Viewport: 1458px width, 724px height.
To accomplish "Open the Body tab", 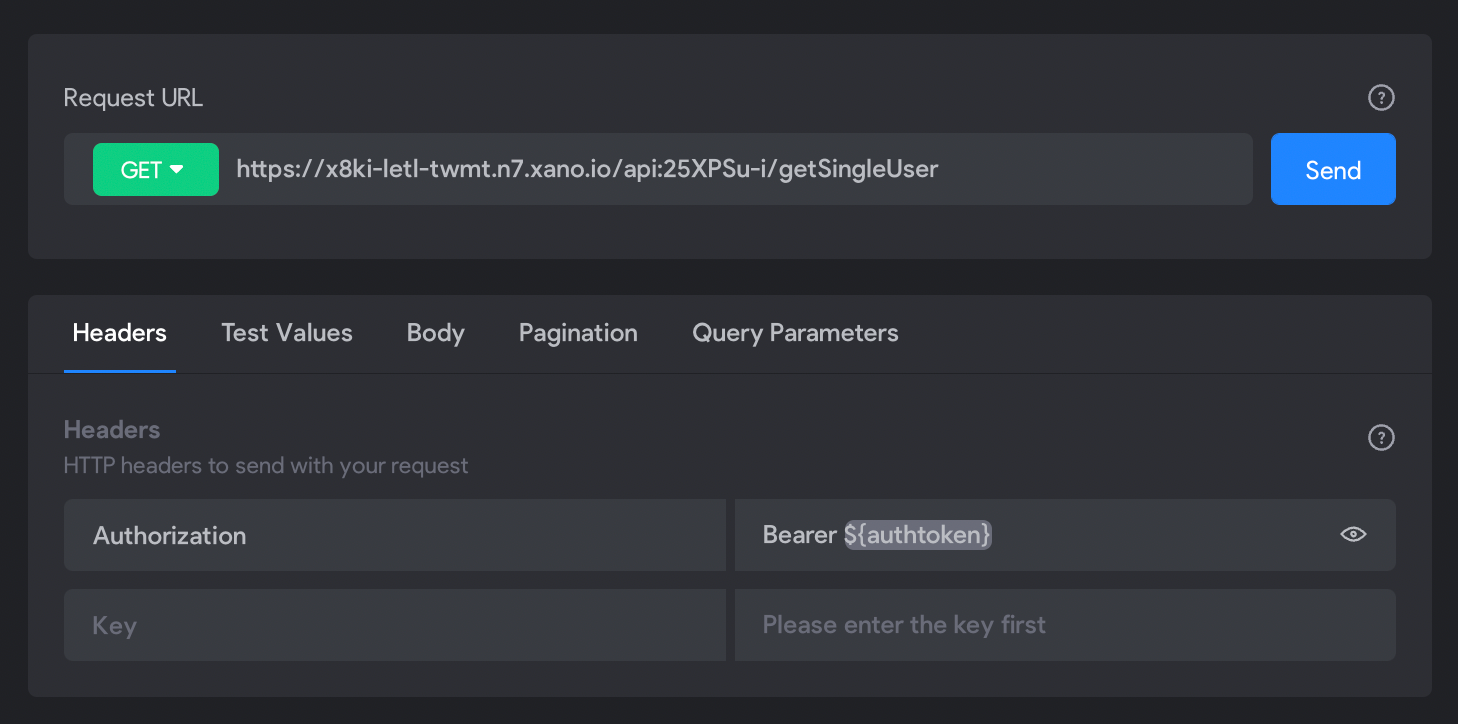I will tap(436, 333).
